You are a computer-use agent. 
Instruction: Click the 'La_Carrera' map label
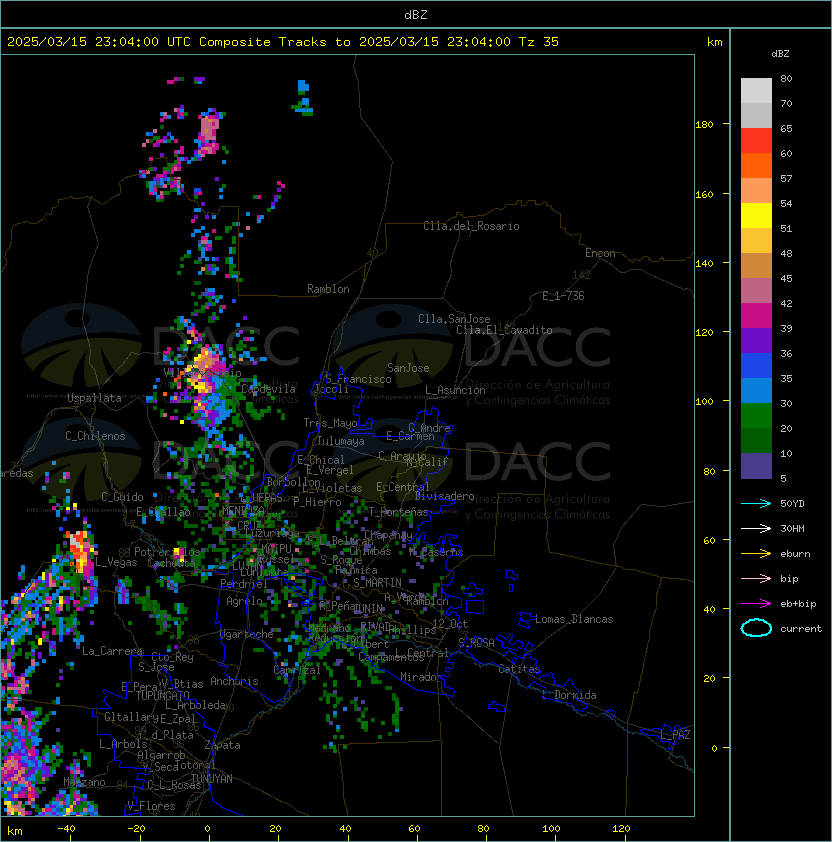(112, 651)
